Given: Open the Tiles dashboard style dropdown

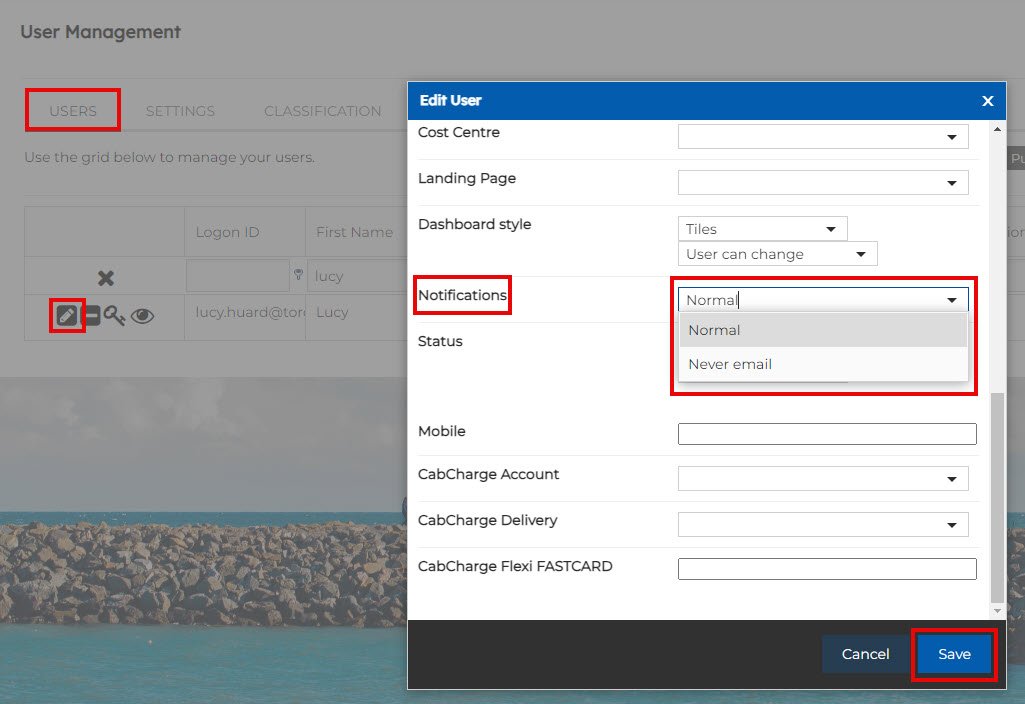Looking at the screenshot, I should tap(762, 229).
